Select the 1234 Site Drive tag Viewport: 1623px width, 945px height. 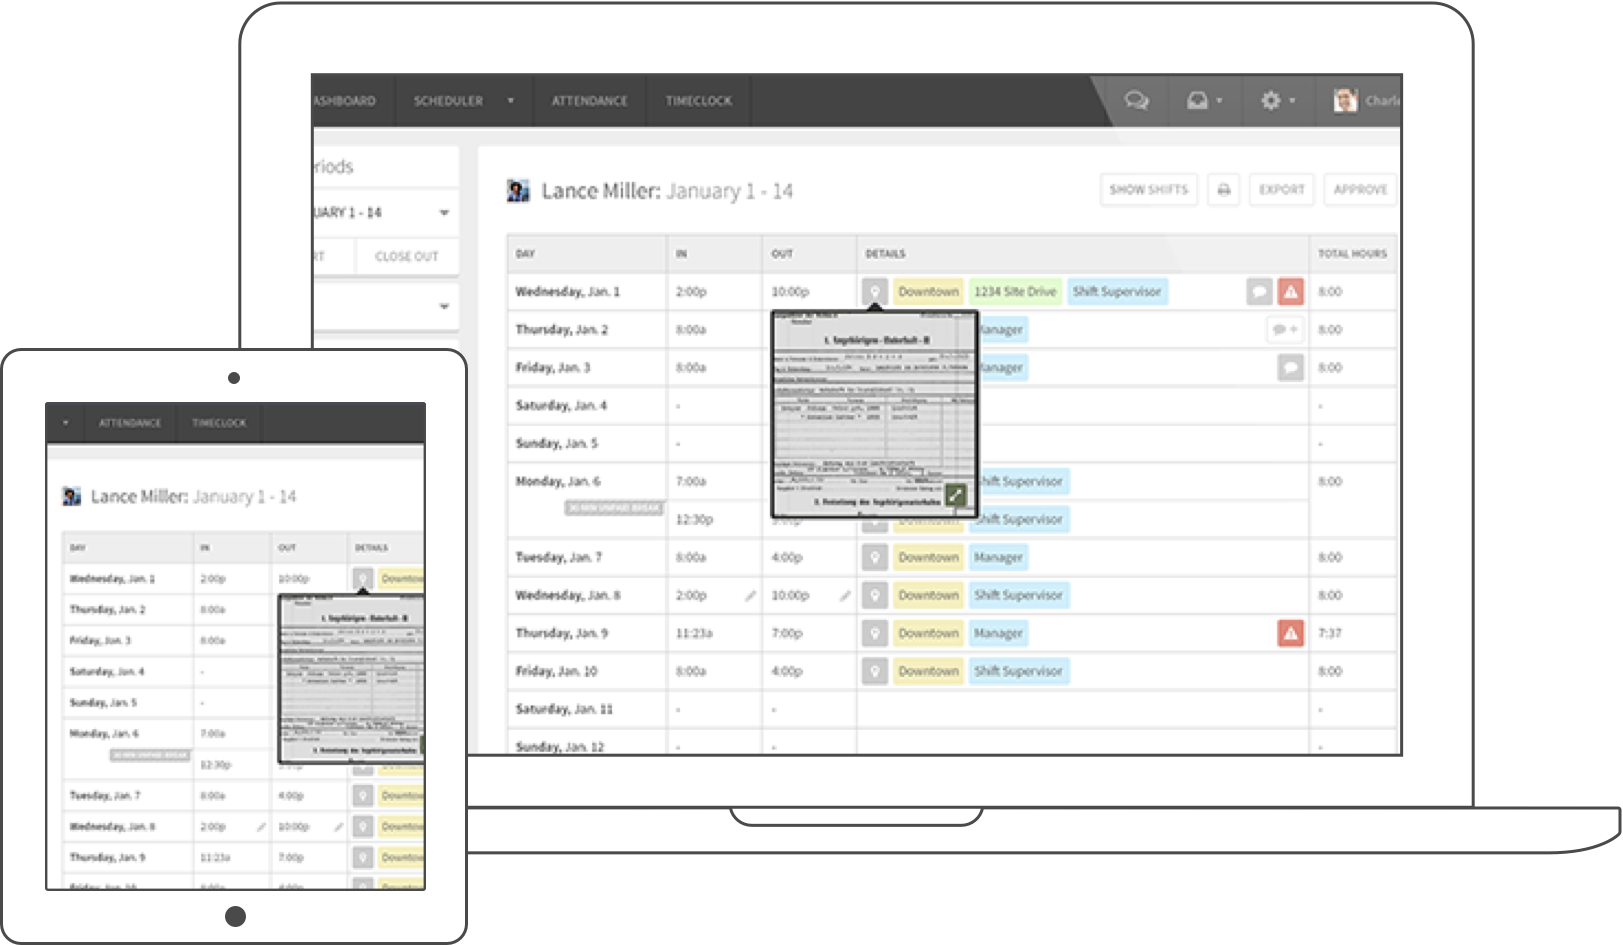(1015, 292)
